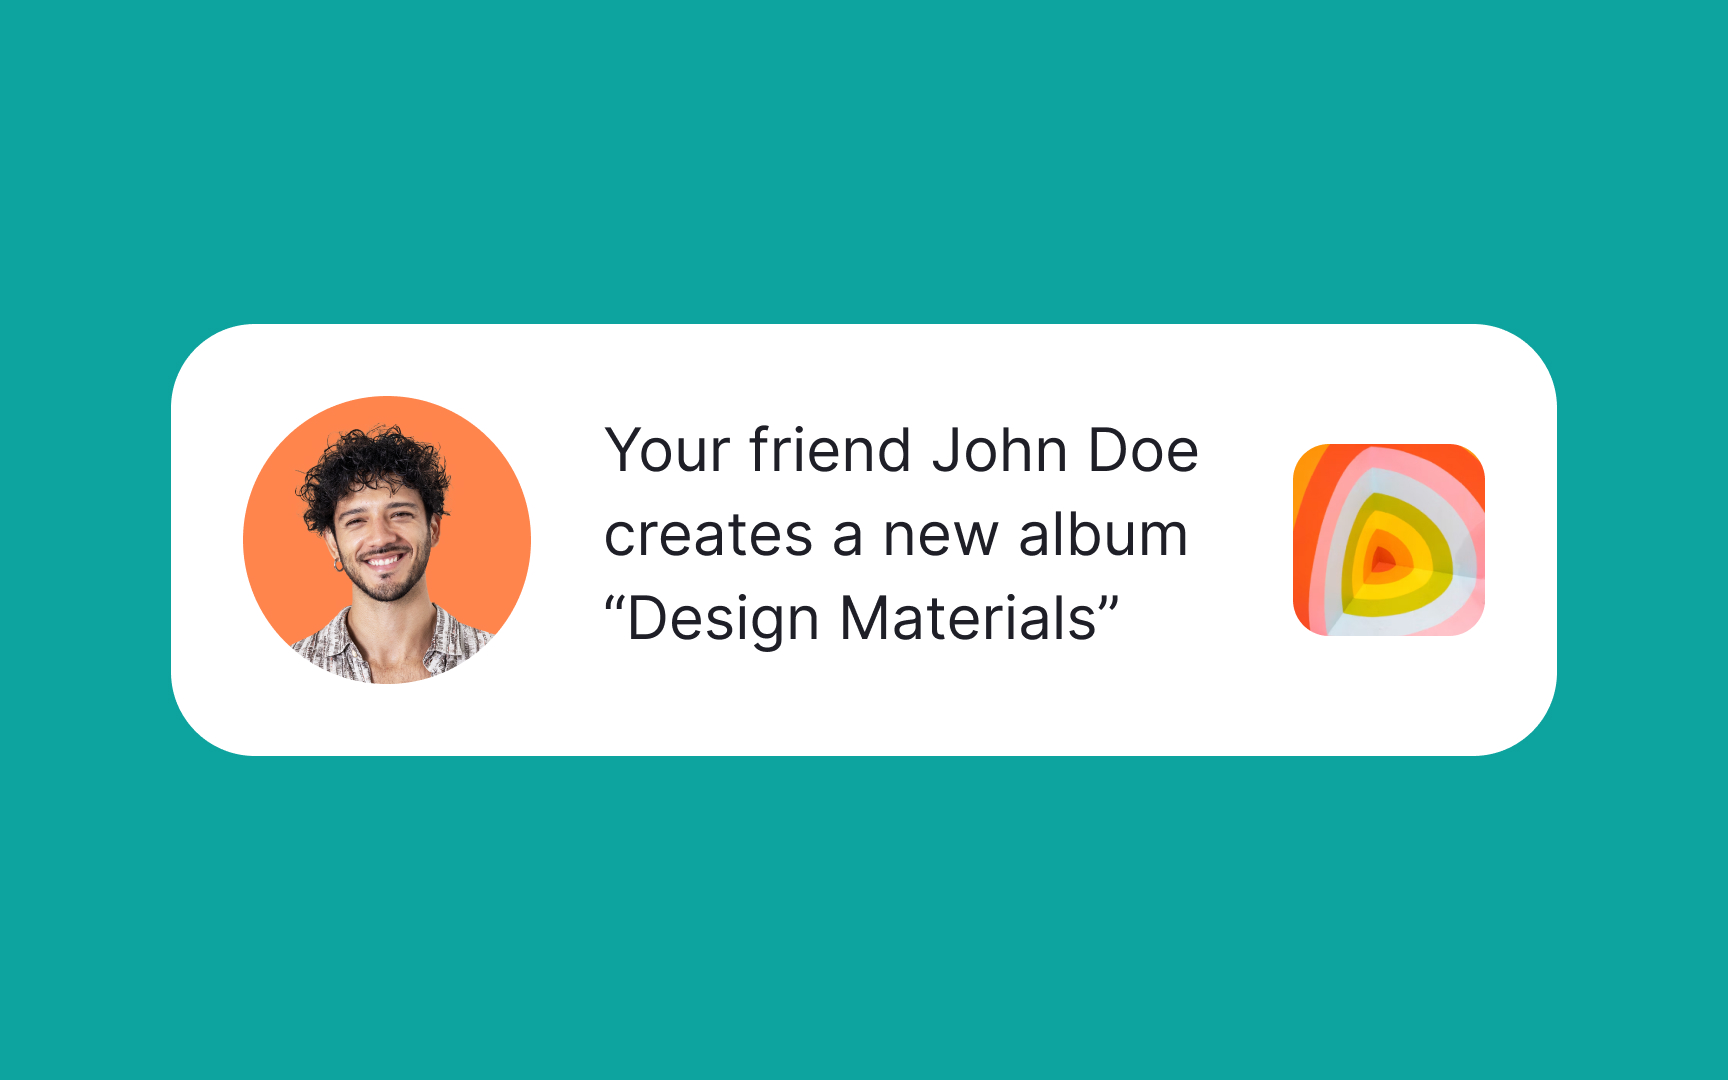1728x1080 pixels.
Task: Select the name "John Doe" in the notification
Action: click(1065, 451)
